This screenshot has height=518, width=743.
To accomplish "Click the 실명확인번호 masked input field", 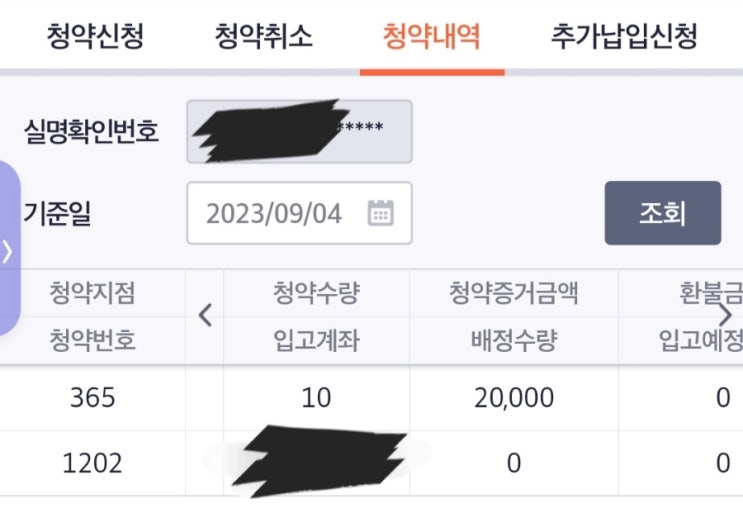I will (x=299, y=131).
